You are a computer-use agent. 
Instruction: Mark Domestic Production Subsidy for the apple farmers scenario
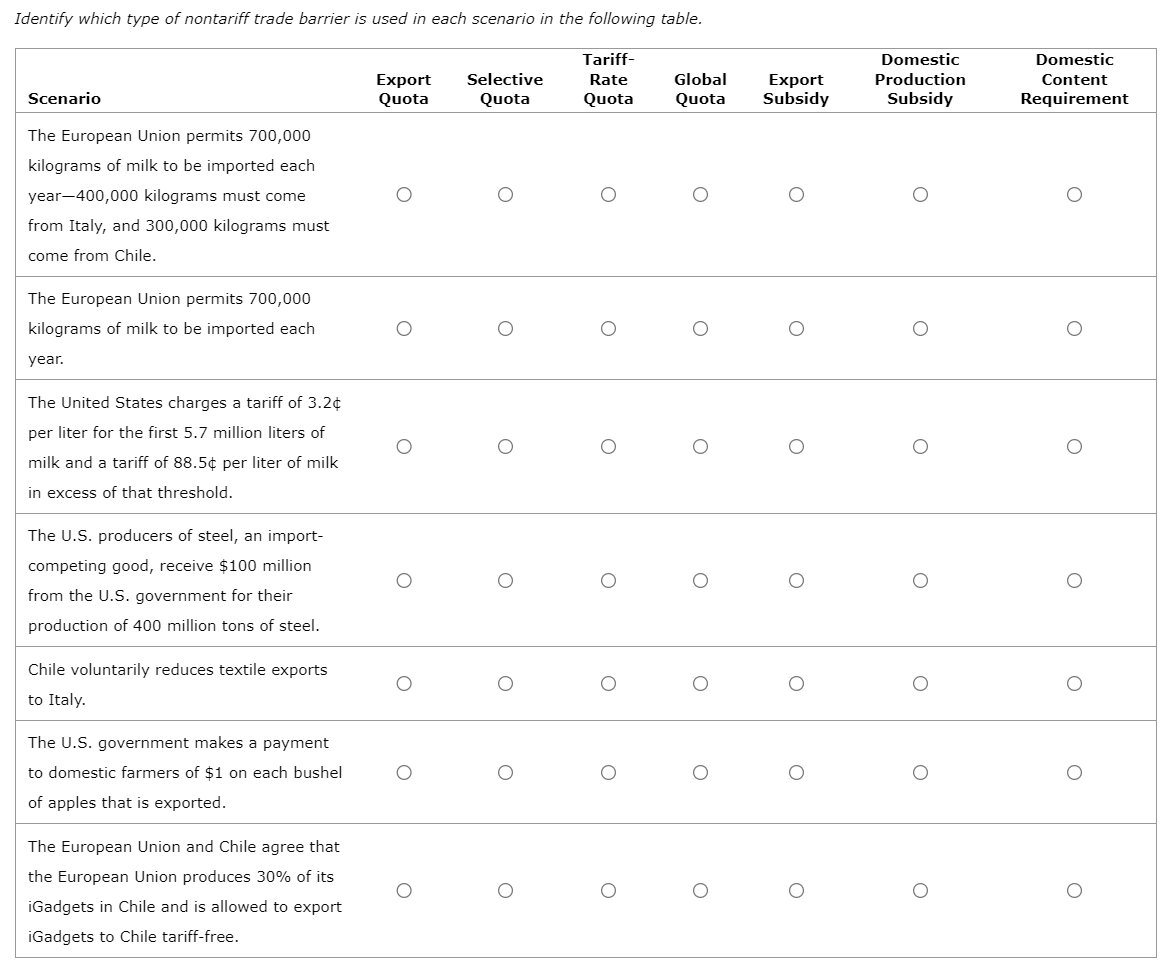pyautogui.click(x=920, y=772)
